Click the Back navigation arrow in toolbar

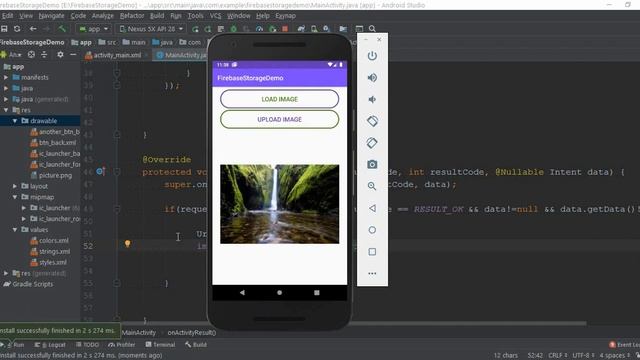[33, 29]
